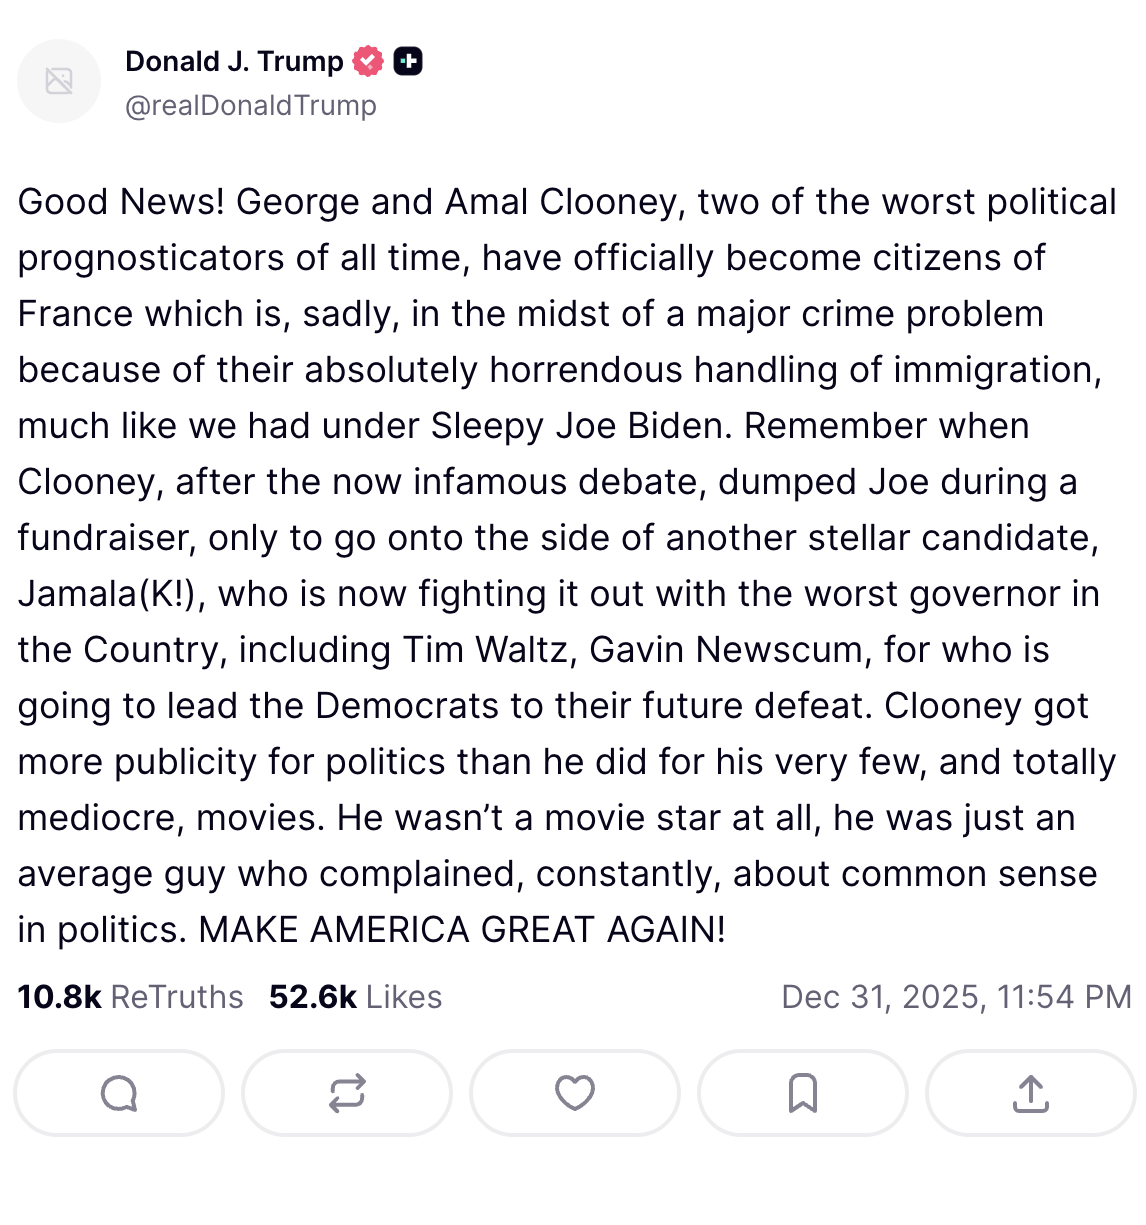
Task: Open the broken profile avatar image
Action: tap(59, 81)
